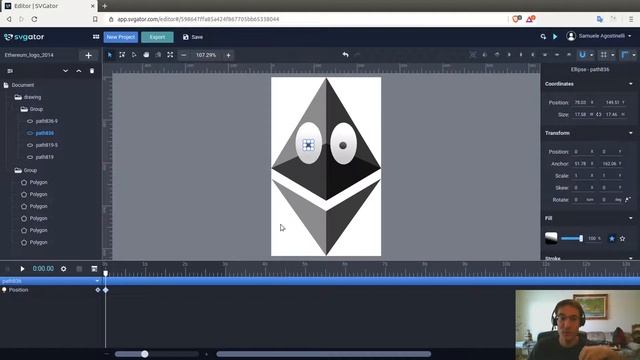Toggle the grid display button
Image resolution: width=640 pixels, height=360 pixels.
(x=604, y=55)
